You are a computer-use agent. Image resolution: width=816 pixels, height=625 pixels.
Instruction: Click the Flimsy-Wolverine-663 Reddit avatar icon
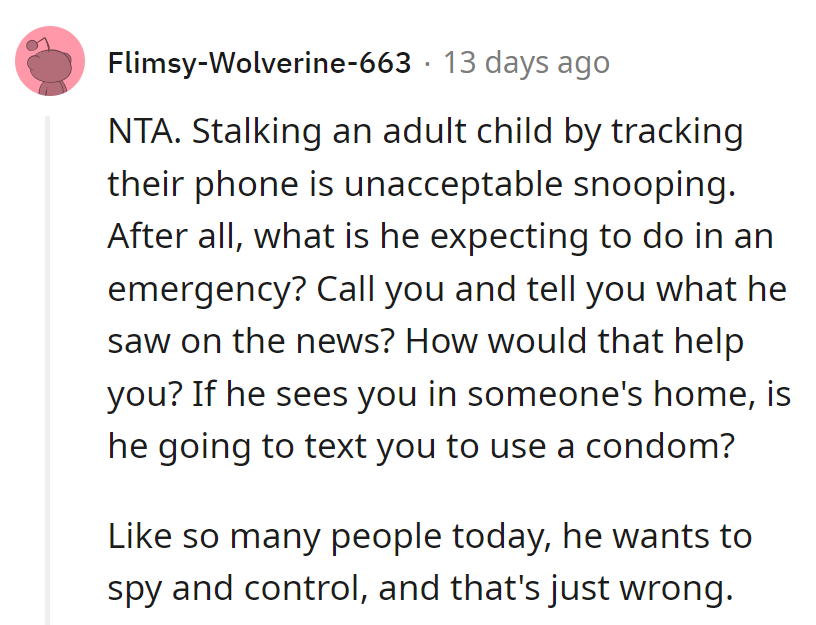(x=49, y=62)
